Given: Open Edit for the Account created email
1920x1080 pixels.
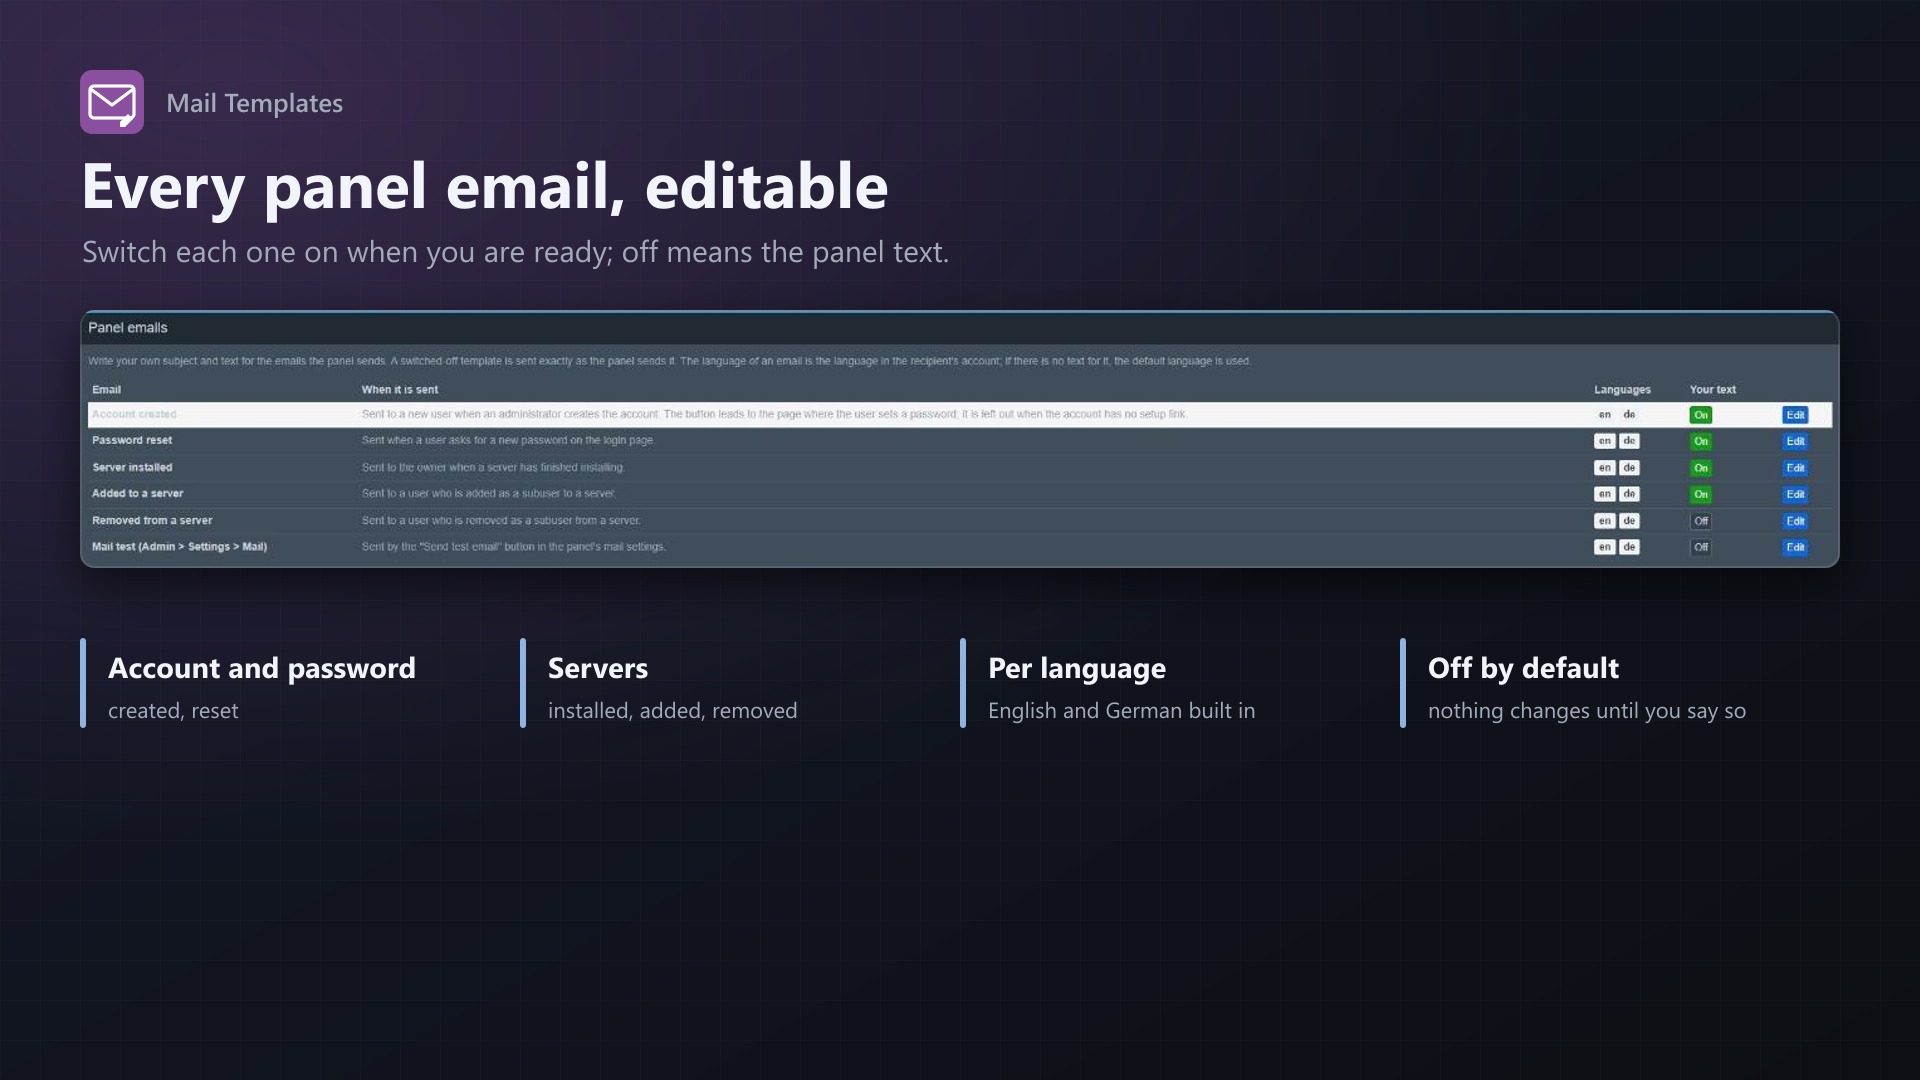Looking at the screenshot, I should coord(1795,415).
